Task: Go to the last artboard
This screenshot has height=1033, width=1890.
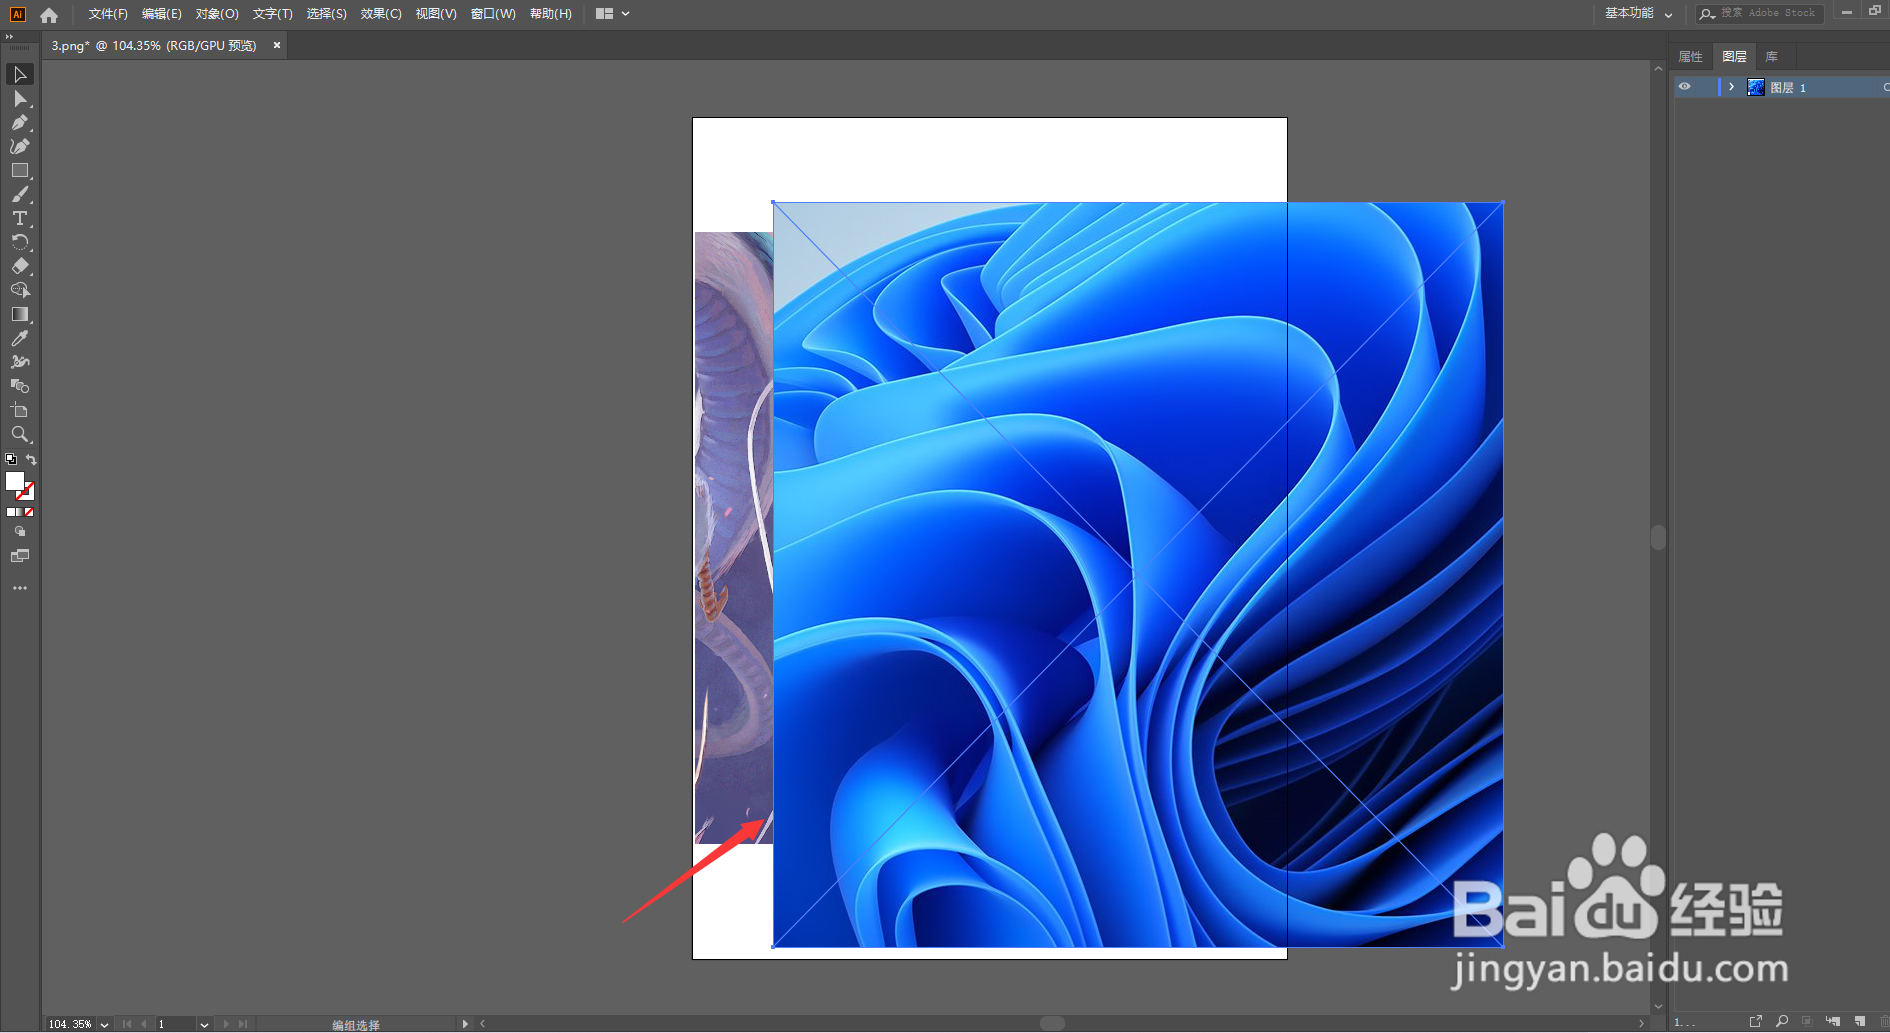Action: click(243, 1025)
